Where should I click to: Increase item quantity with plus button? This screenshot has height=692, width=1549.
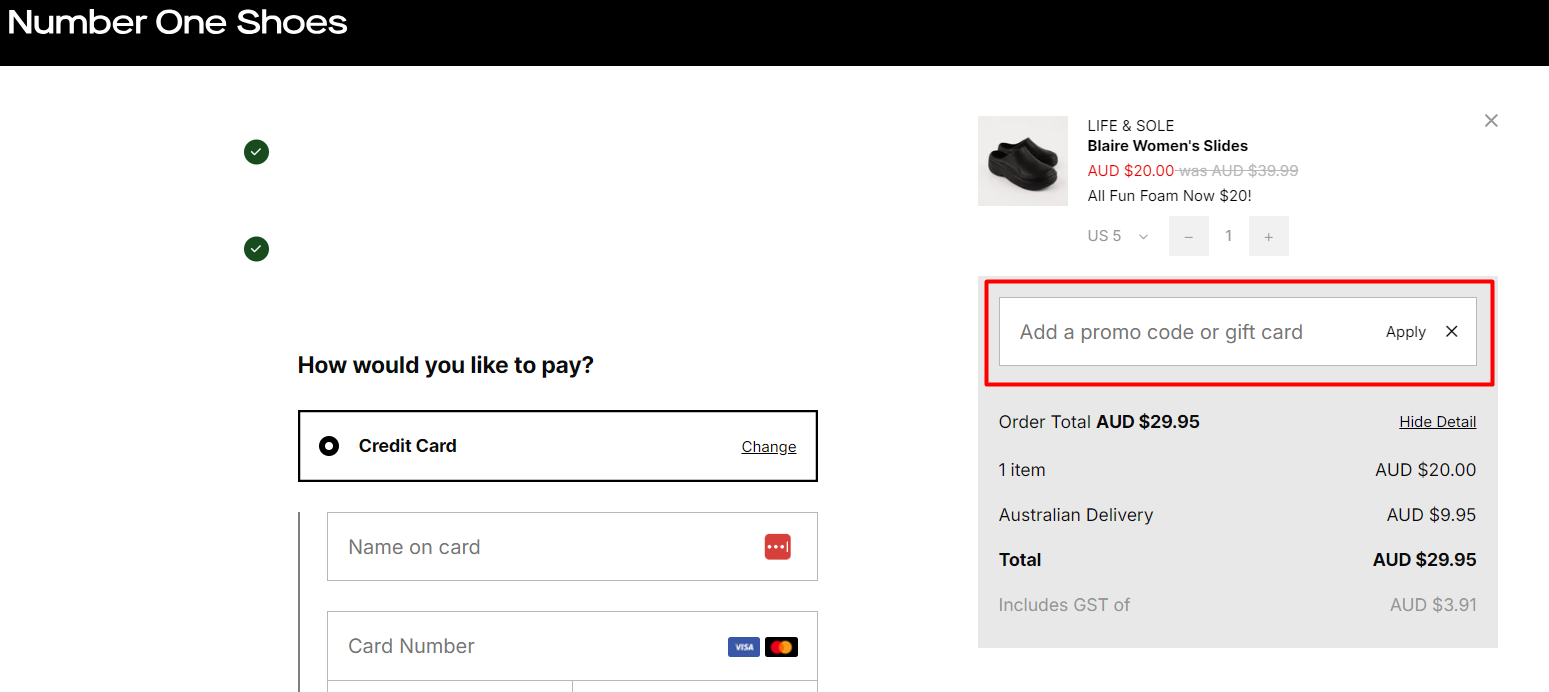pyautogui.click(x=1268, y=236)
